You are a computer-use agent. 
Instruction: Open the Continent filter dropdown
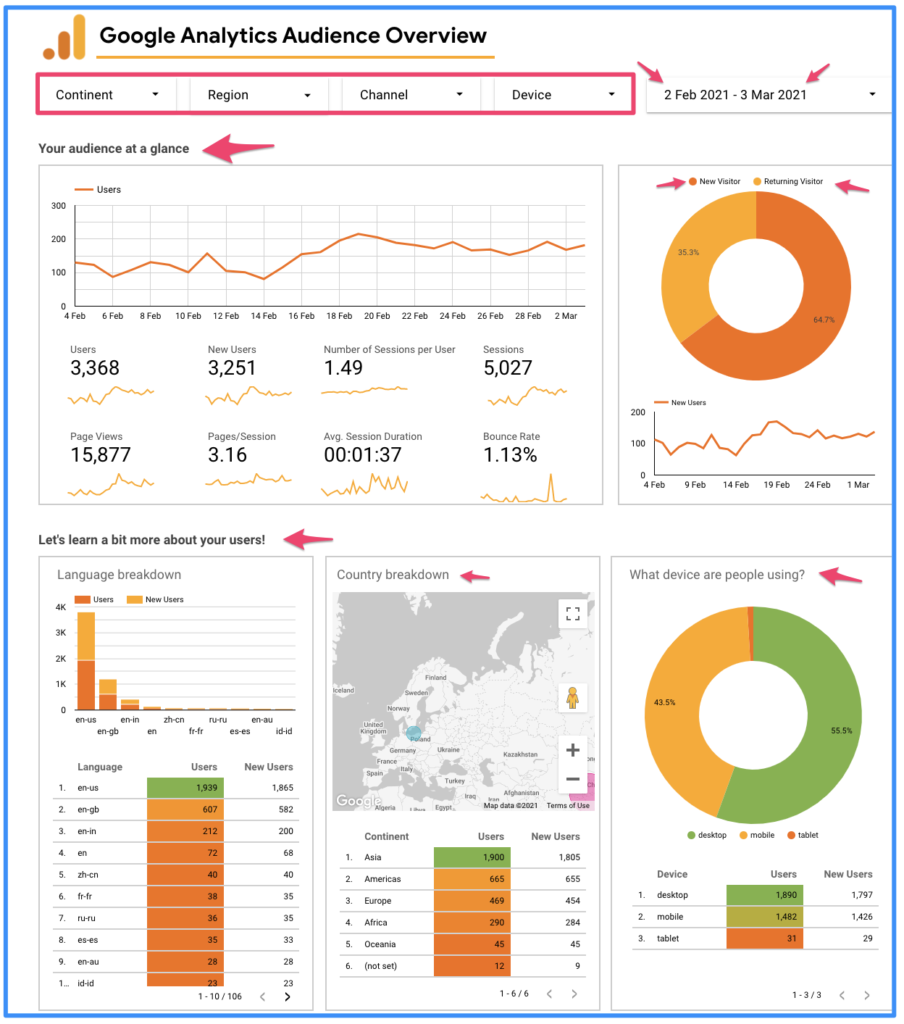[x=107, y=95]
